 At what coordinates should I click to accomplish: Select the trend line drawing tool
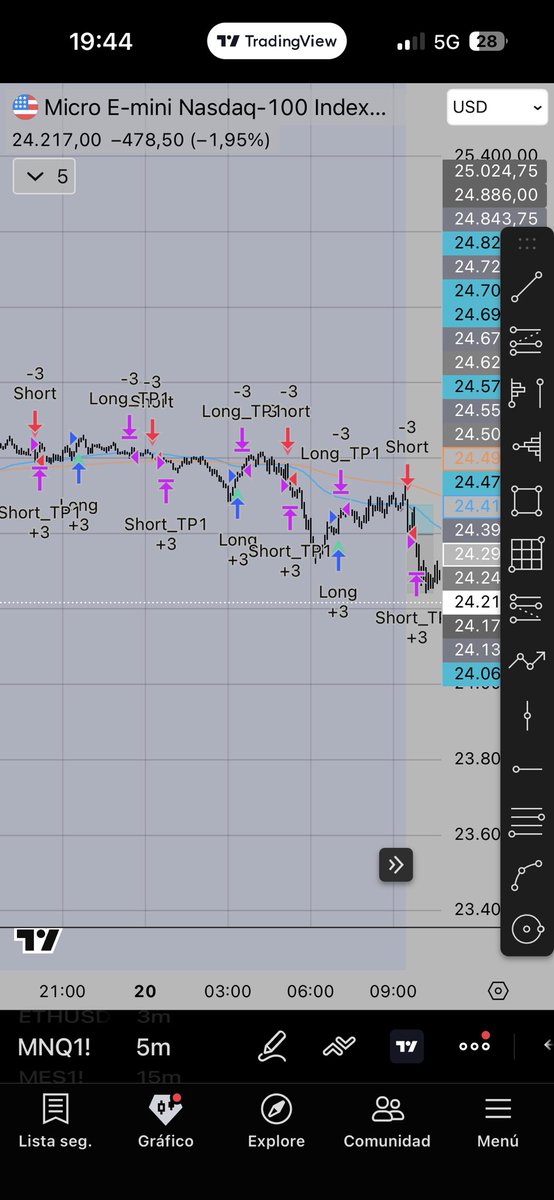tap(526, 287)
